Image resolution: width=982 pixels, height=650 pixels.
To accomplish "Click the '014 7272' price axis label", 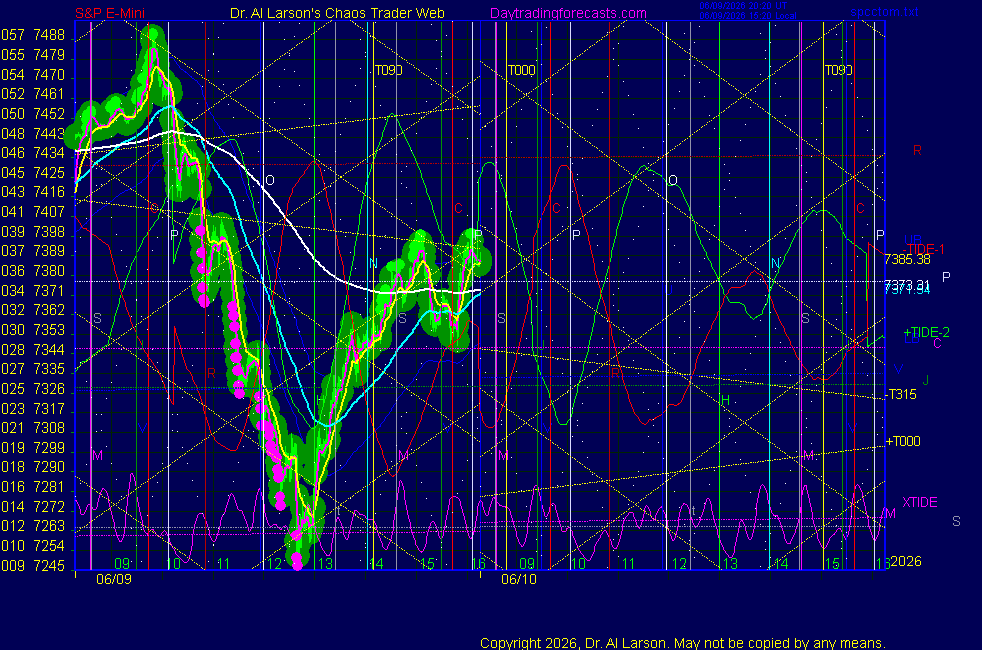I will (33, 507).
